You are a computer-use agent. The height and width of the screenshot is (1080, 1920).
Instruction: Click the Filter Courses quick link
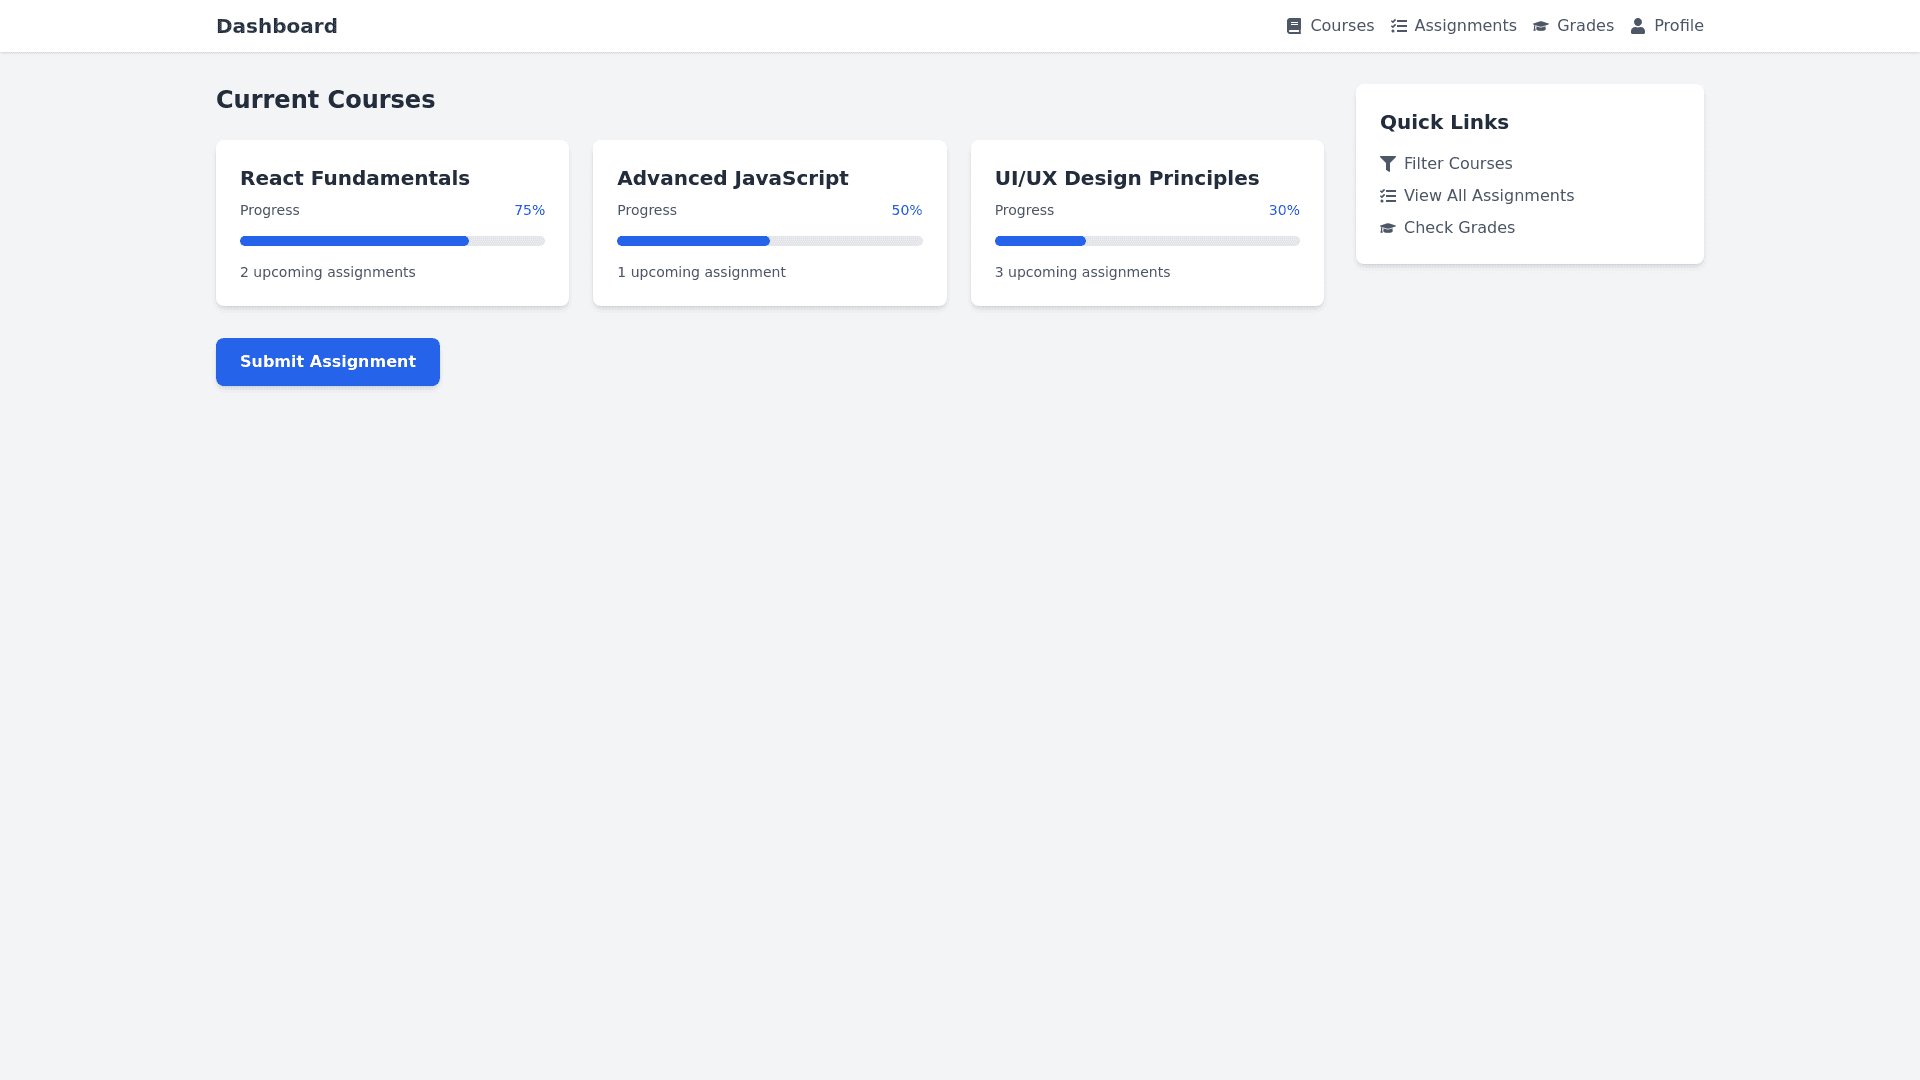tap(1457, 164)
